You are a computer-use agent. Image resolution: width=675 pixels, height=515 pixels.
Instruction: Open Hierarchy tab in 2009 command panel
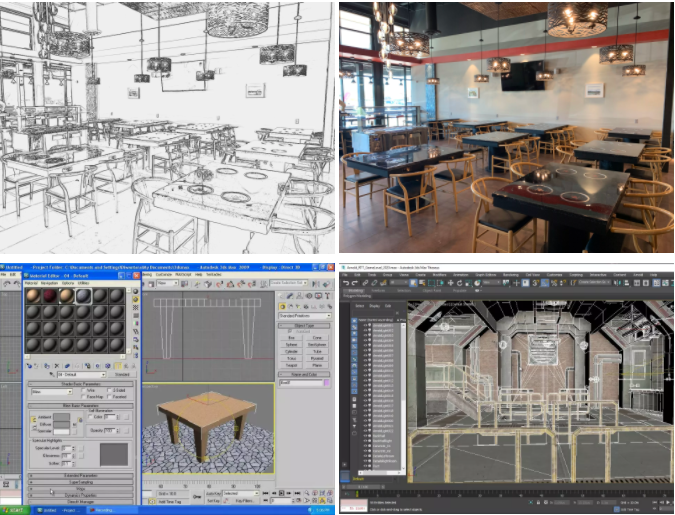pos(300,296)
